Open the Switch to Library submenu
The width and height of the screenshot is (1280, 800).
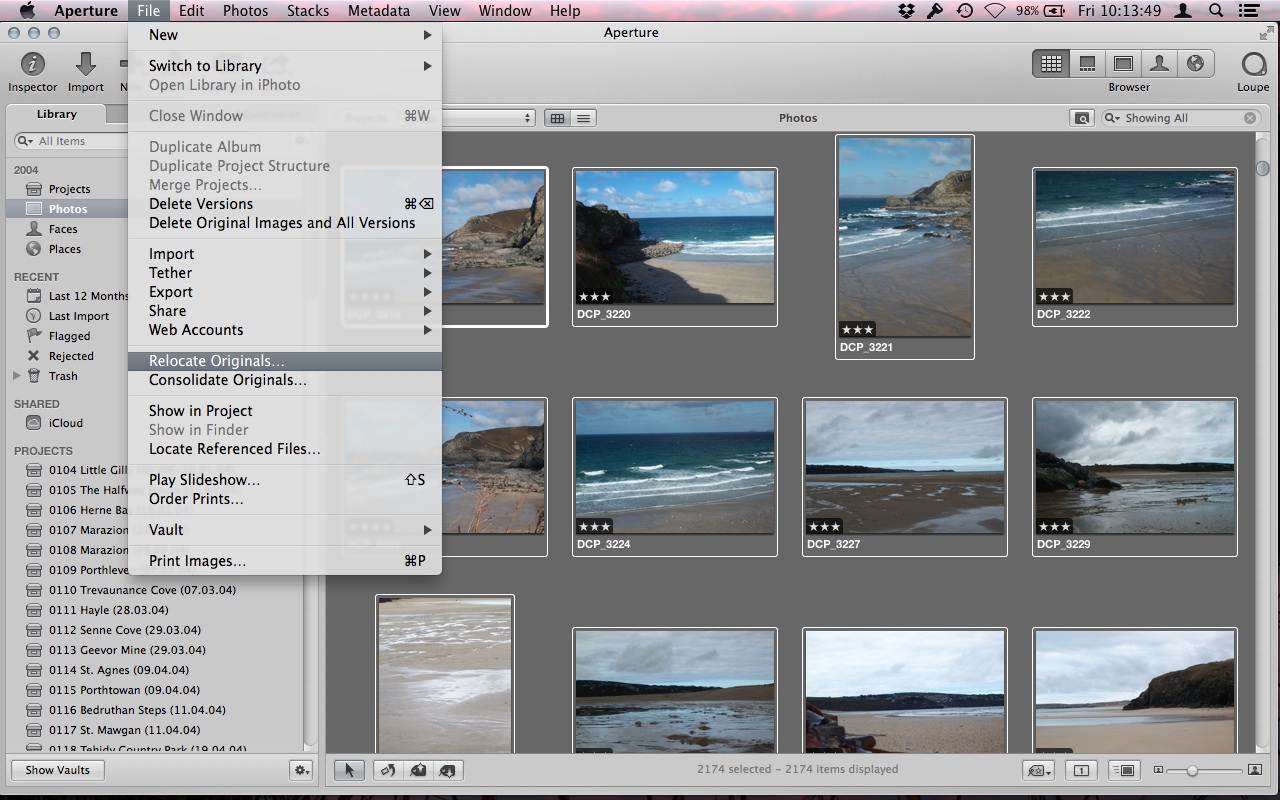(x=285, y=66)
